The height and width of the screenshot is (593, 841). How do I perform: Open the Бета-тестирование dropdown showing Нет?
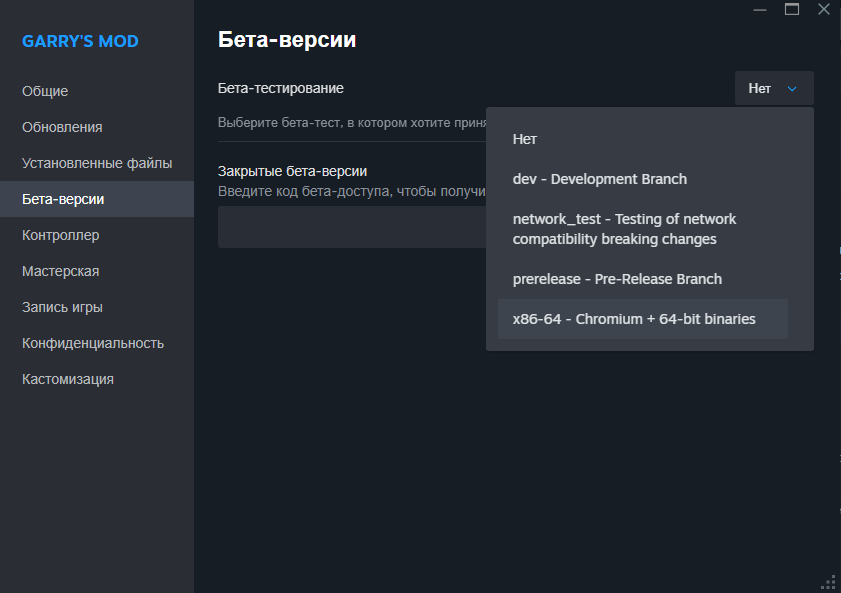pyautogui.click(x=773, y=88)
